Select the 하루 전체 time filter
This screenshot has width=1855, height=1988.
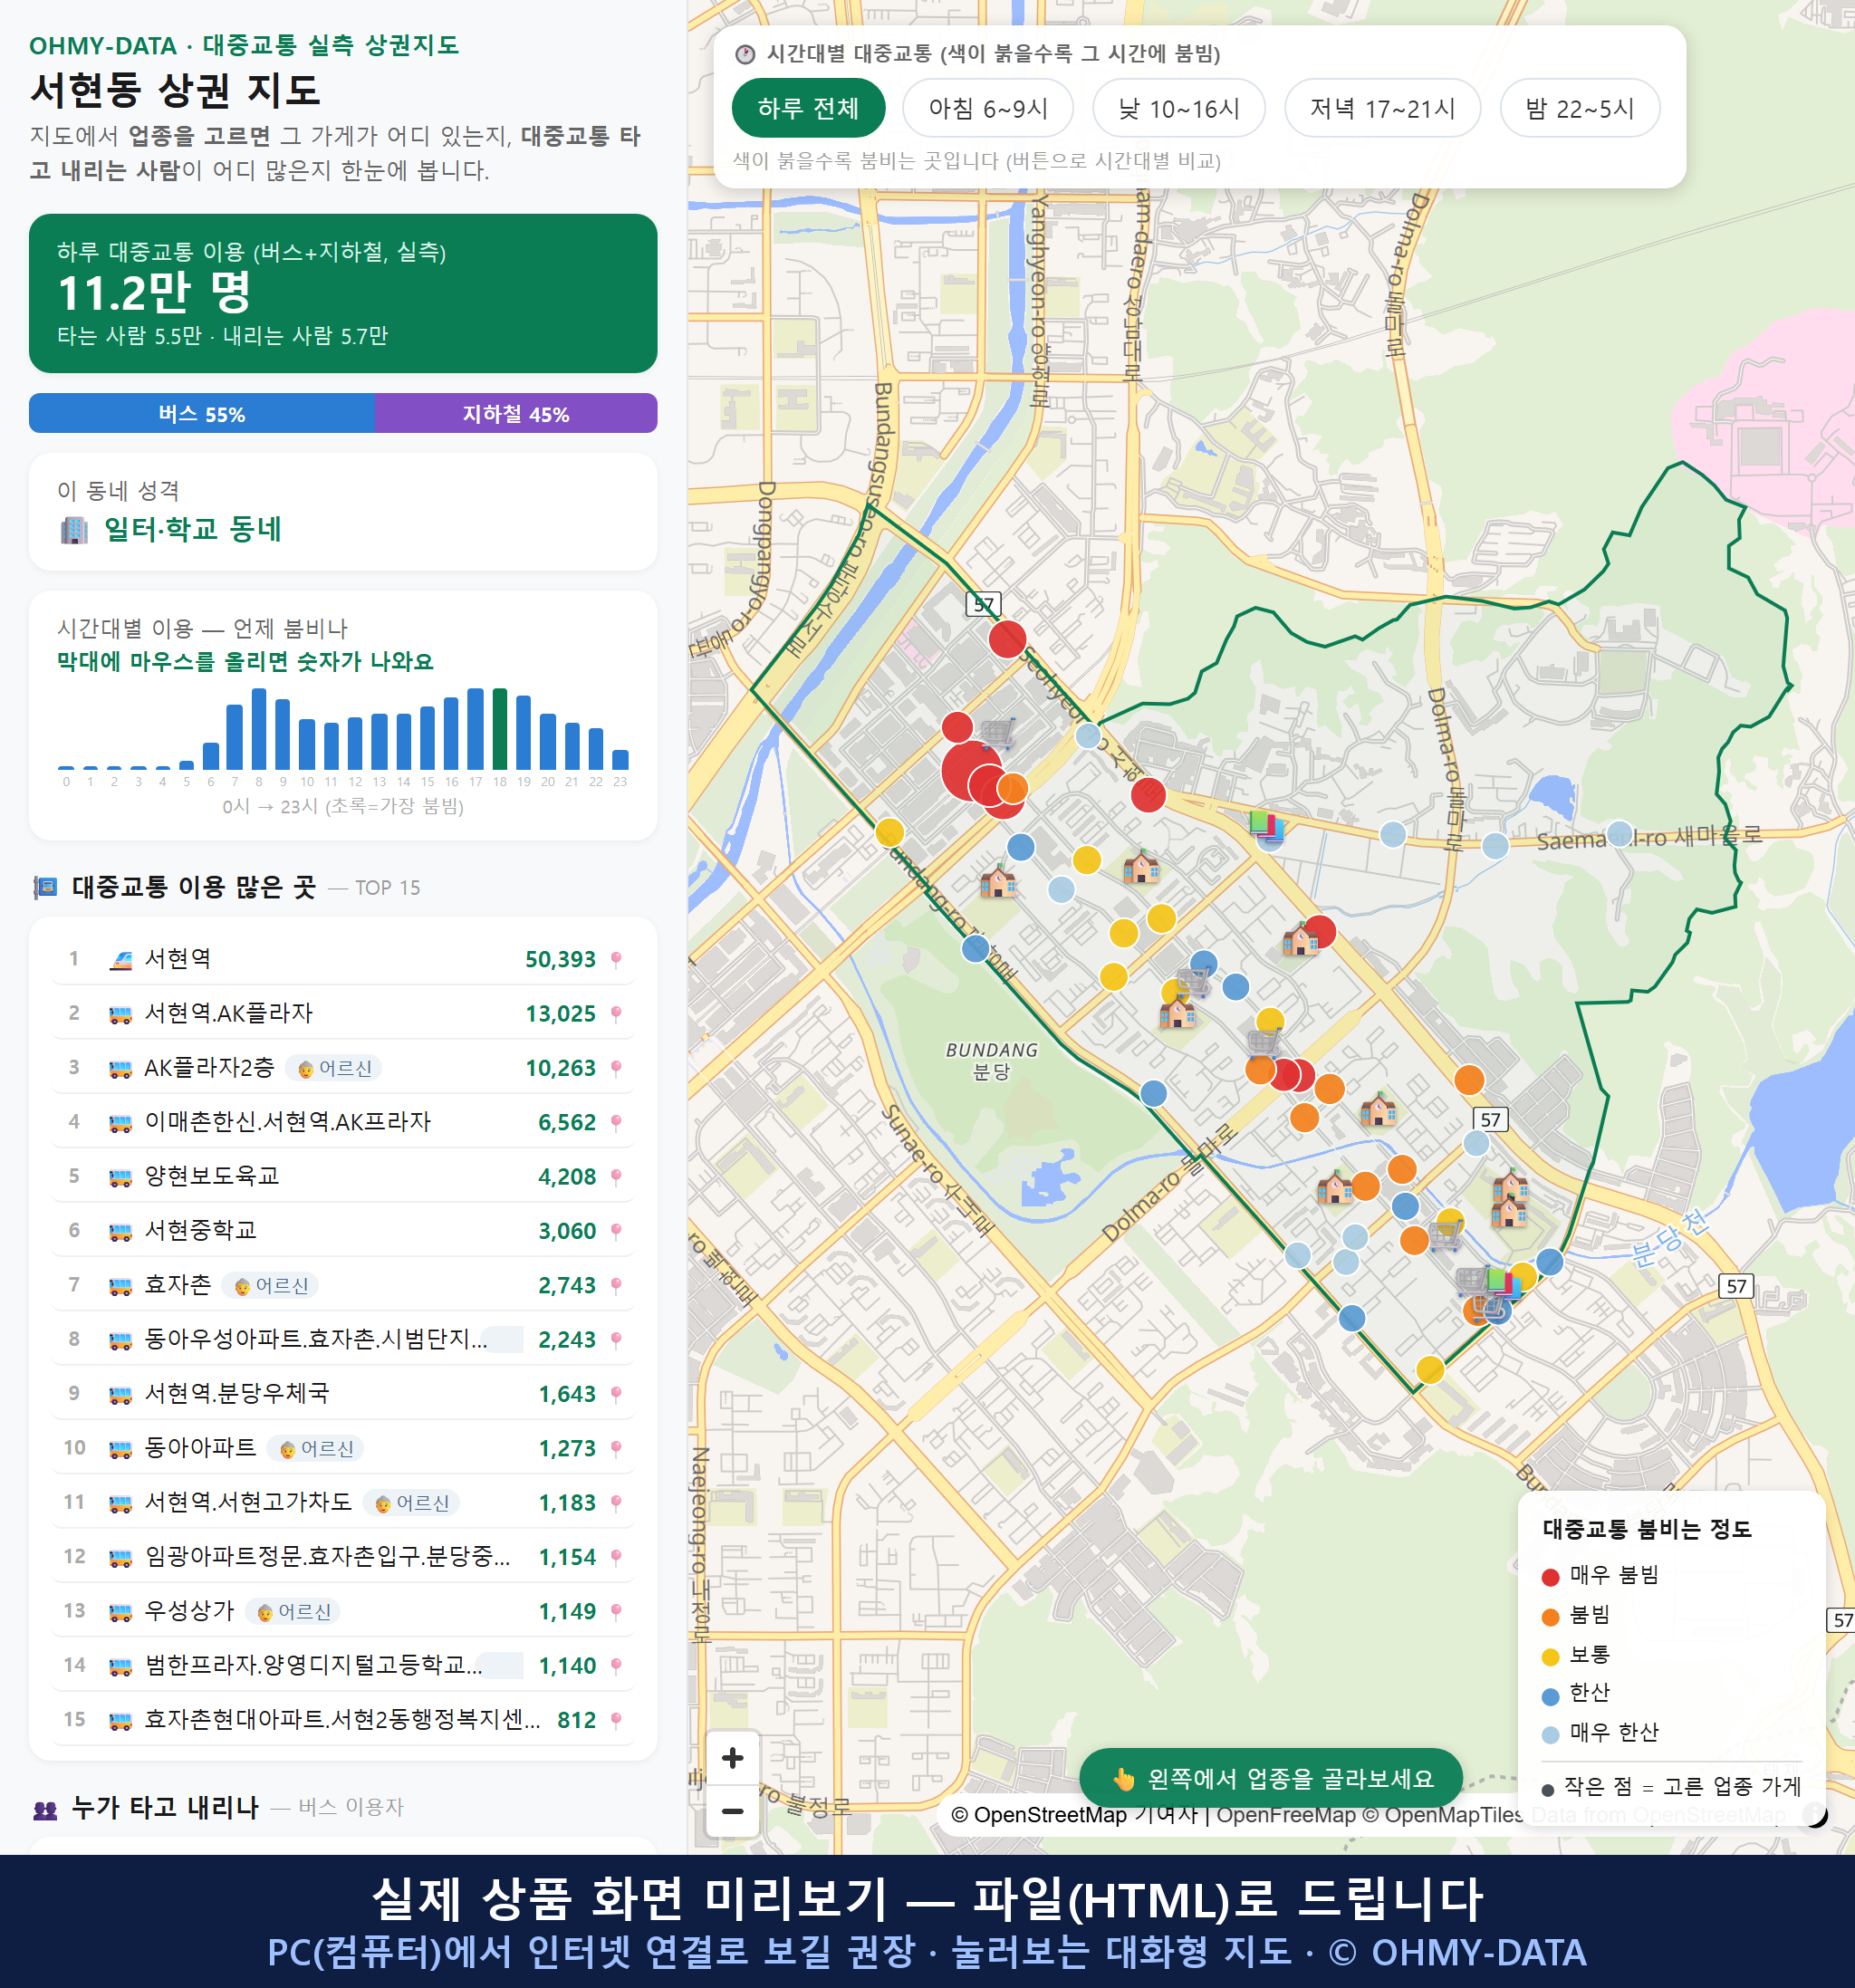(808, 108)
